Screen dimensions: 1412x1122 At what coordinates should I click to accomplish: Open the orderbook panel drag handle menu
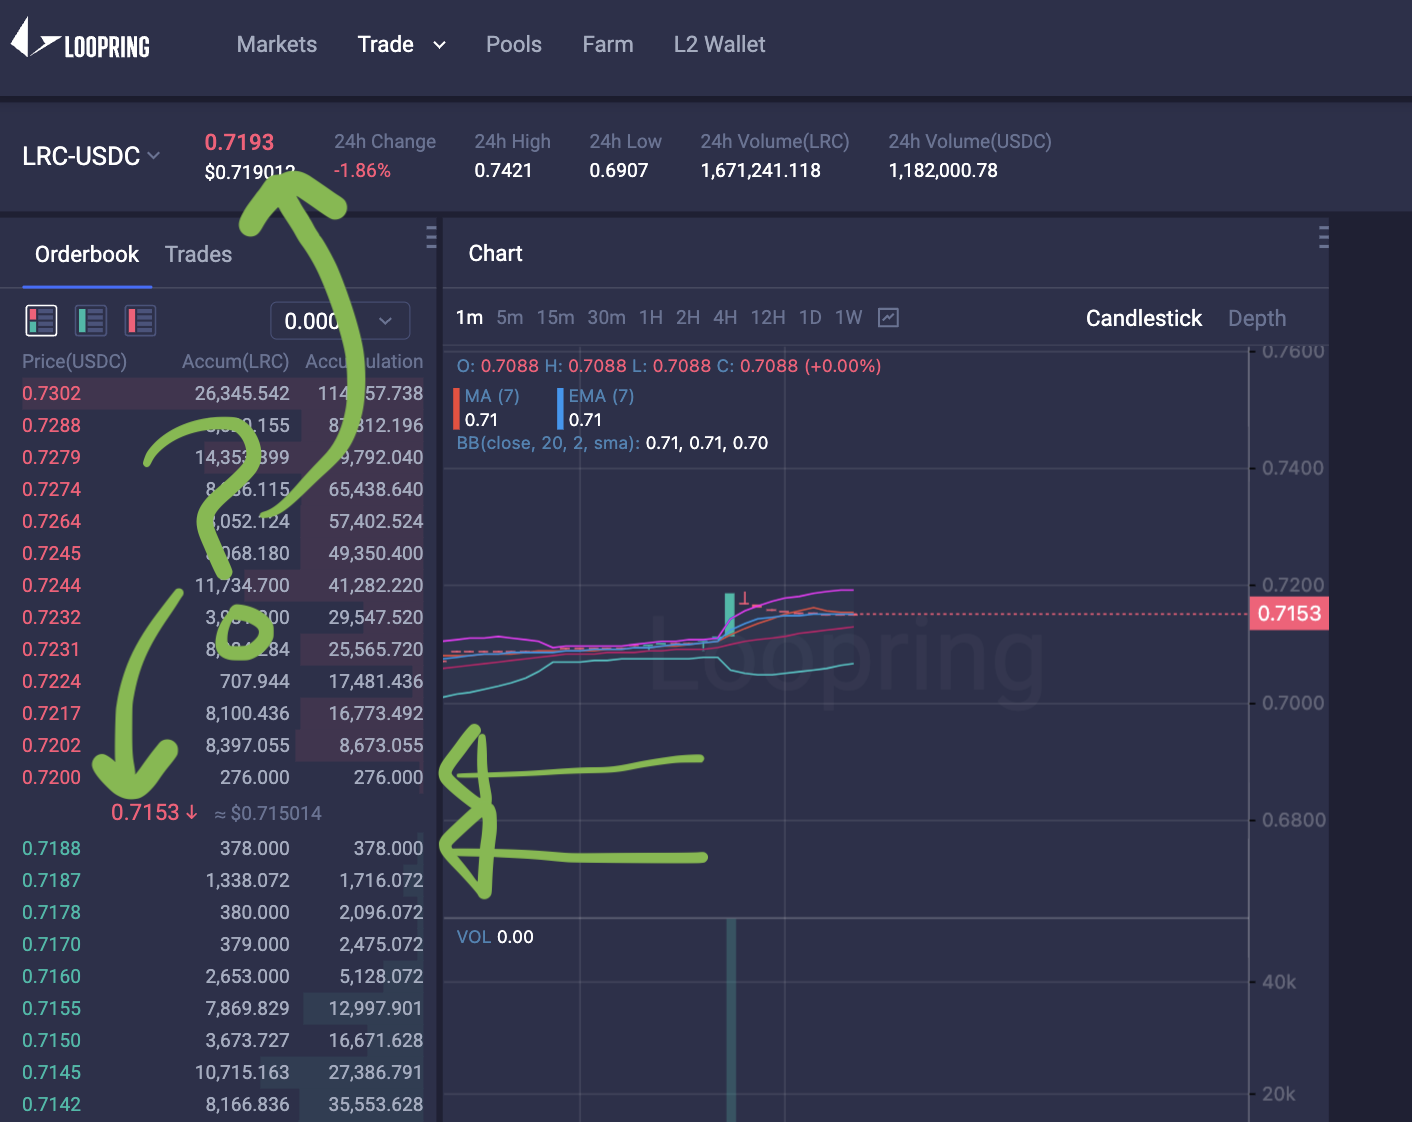(x=431, y=237)
